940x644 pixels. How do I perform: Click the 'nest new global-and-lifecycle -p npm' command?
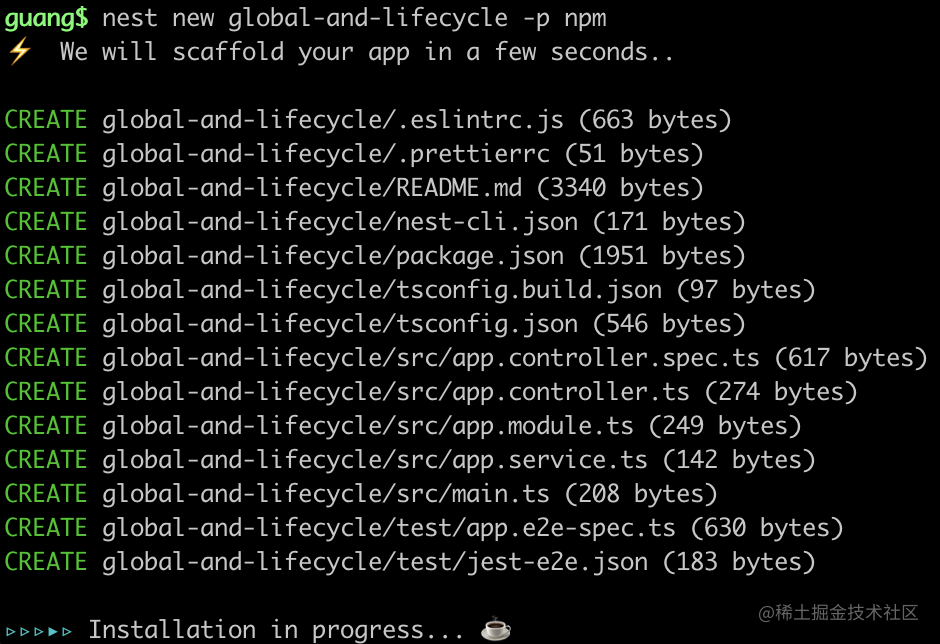(x=354, y=18)
